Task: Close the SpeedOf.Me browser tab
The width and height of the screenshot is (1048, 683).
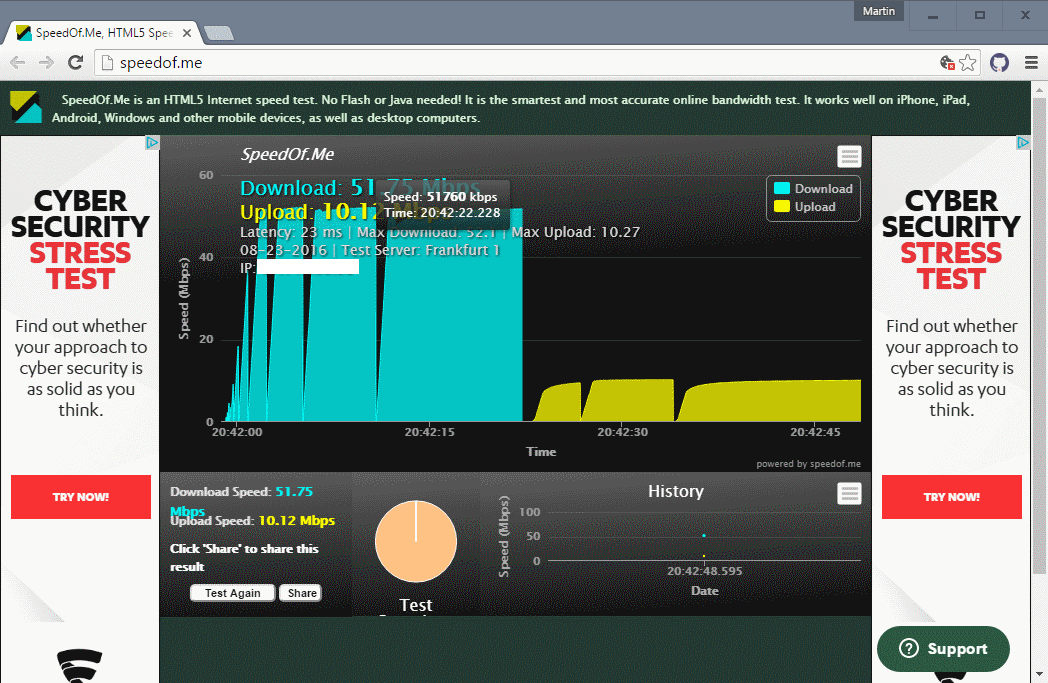Action: 187,33
